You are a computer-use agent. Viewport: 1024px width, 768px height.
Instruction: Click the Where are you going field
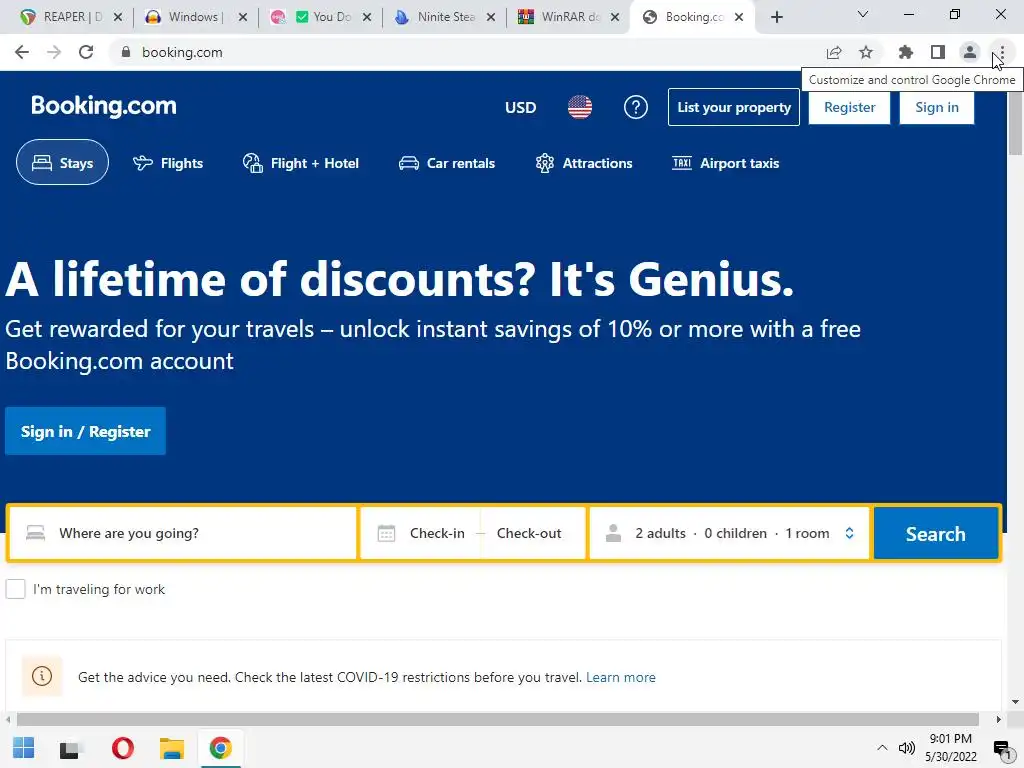184,534
